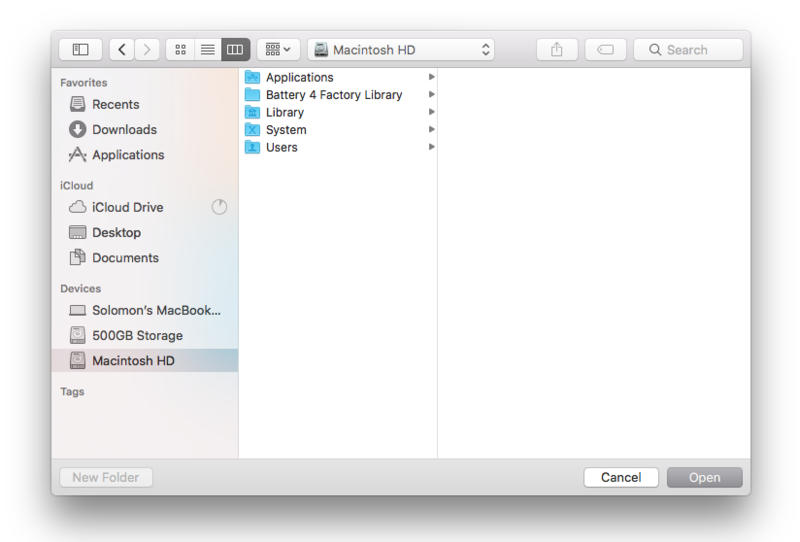The image size is (800, 542).
Task: Open the group-by arrangement dropdown
Action: [x=278, y=50]
